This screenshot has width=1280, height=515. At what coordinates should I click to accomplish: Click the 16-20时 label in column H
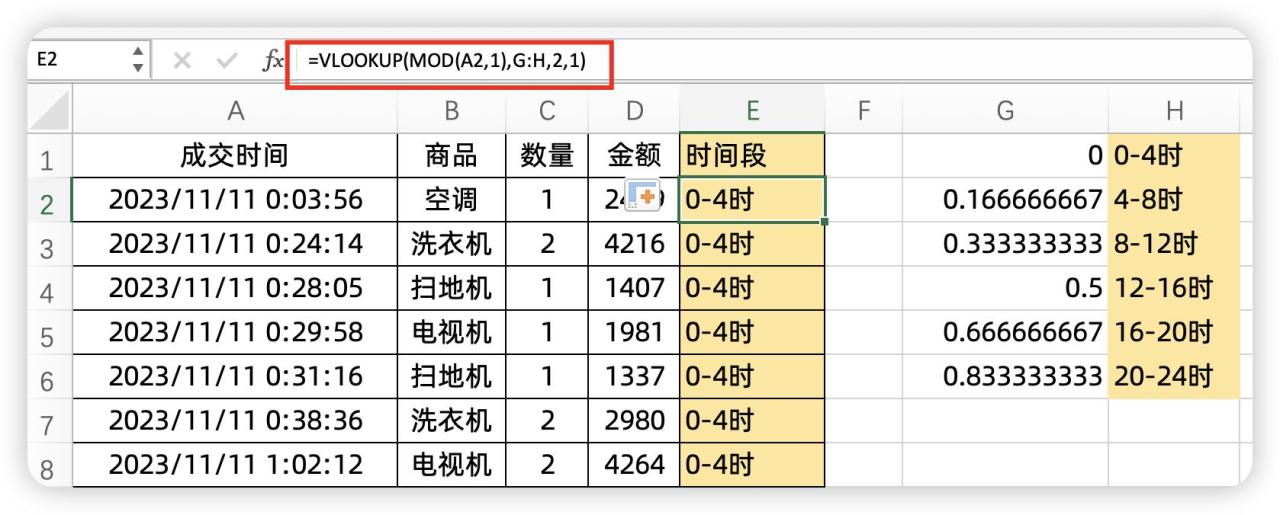click(1173, 334)
